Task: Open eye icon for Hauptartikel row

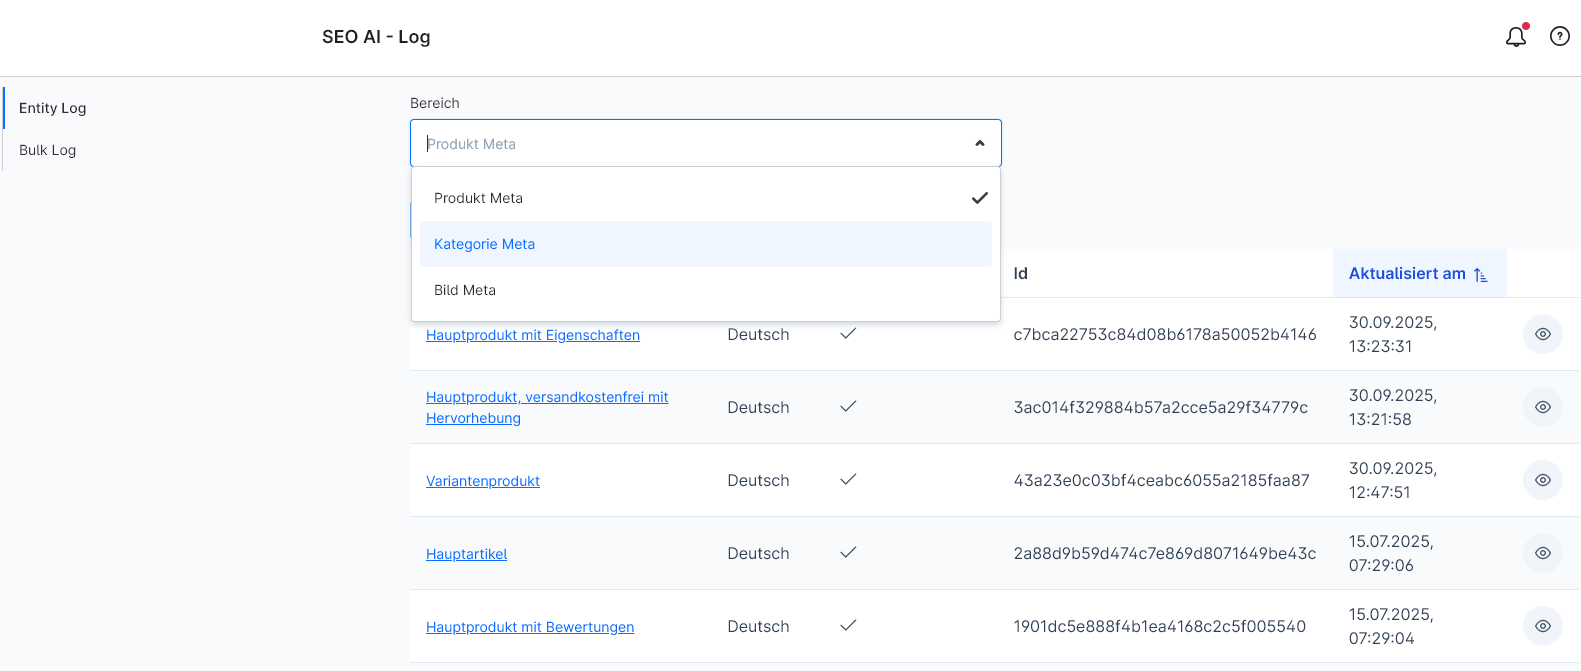Action: click(x=1542, y=553)
